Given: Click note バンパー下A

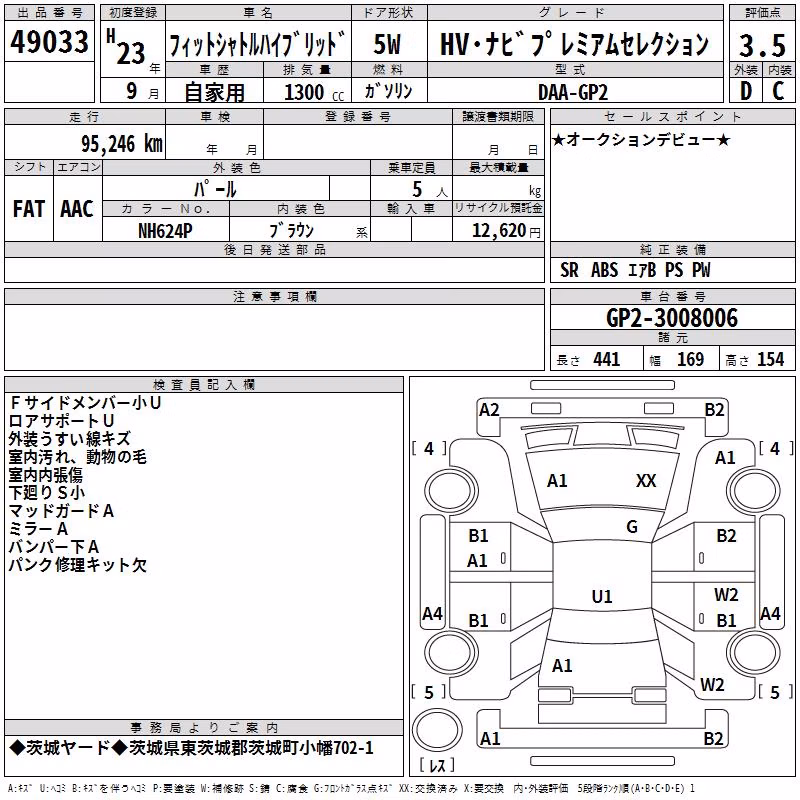Looking at the screenshot, I should click(54, 547).
